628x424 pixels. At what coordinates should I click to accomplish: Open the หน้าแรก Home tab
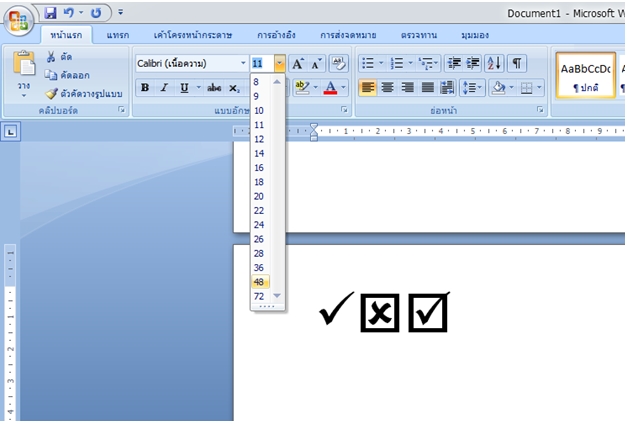[66, 35]
